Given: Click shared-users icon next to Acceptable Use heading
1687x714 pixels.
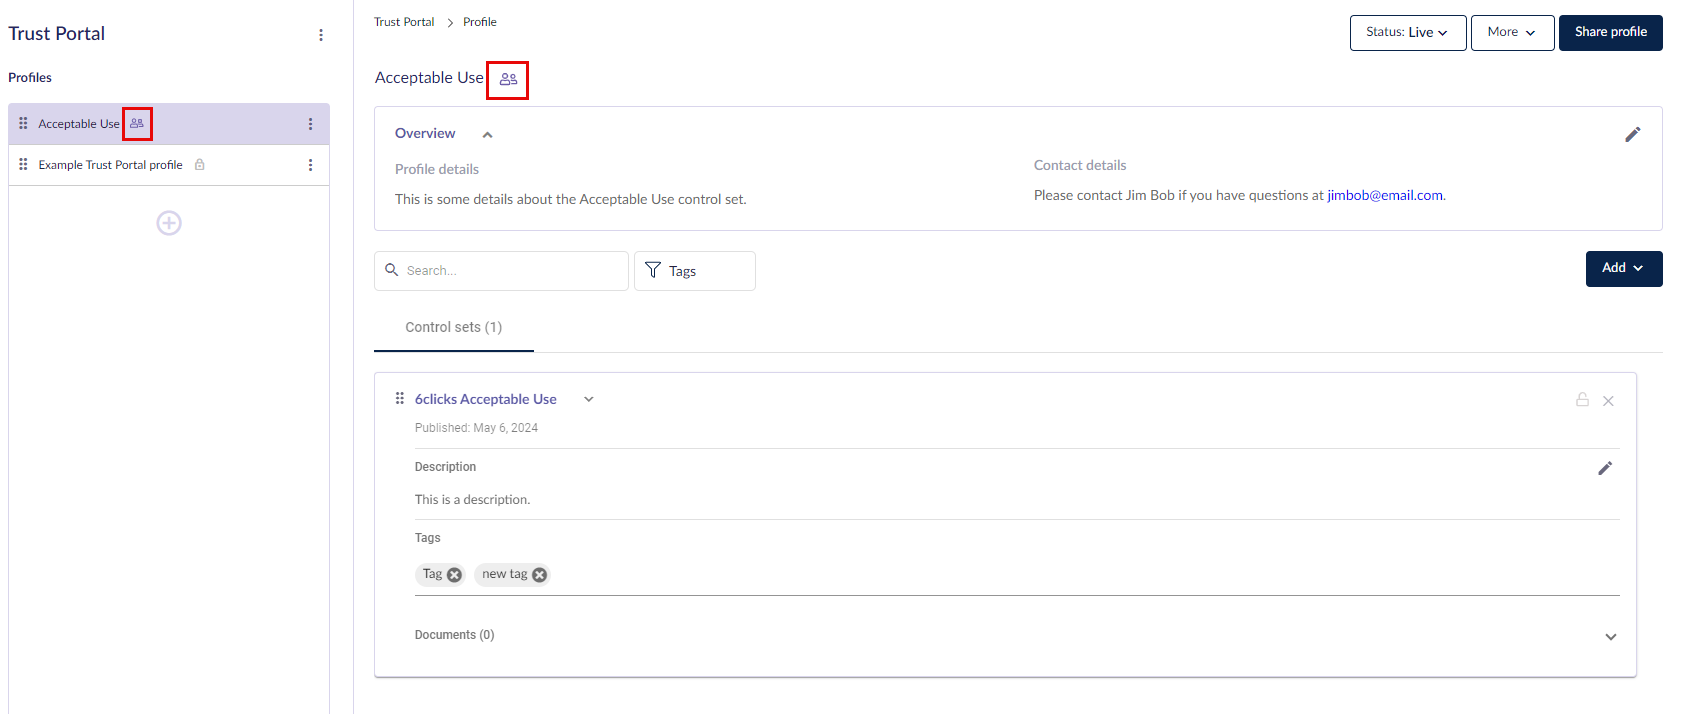Looking at the screenshot, I should (508, 79).
